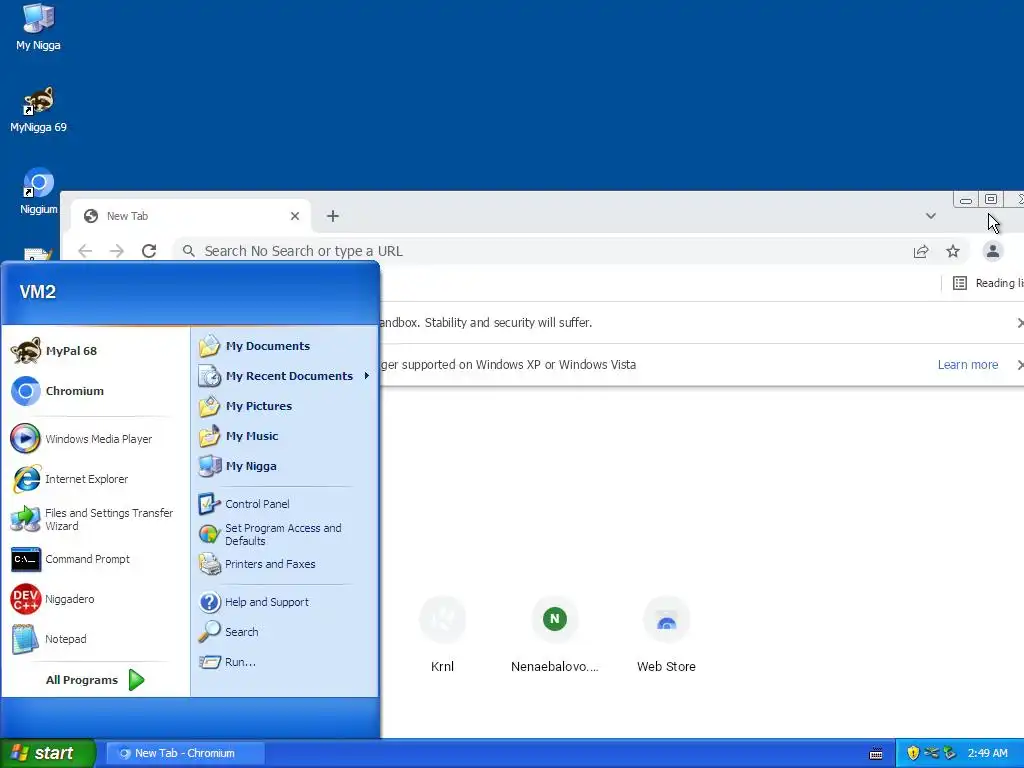Open the Krnl shortcut tile
This screenshot has height=768, width=1024.
point(442,635)
